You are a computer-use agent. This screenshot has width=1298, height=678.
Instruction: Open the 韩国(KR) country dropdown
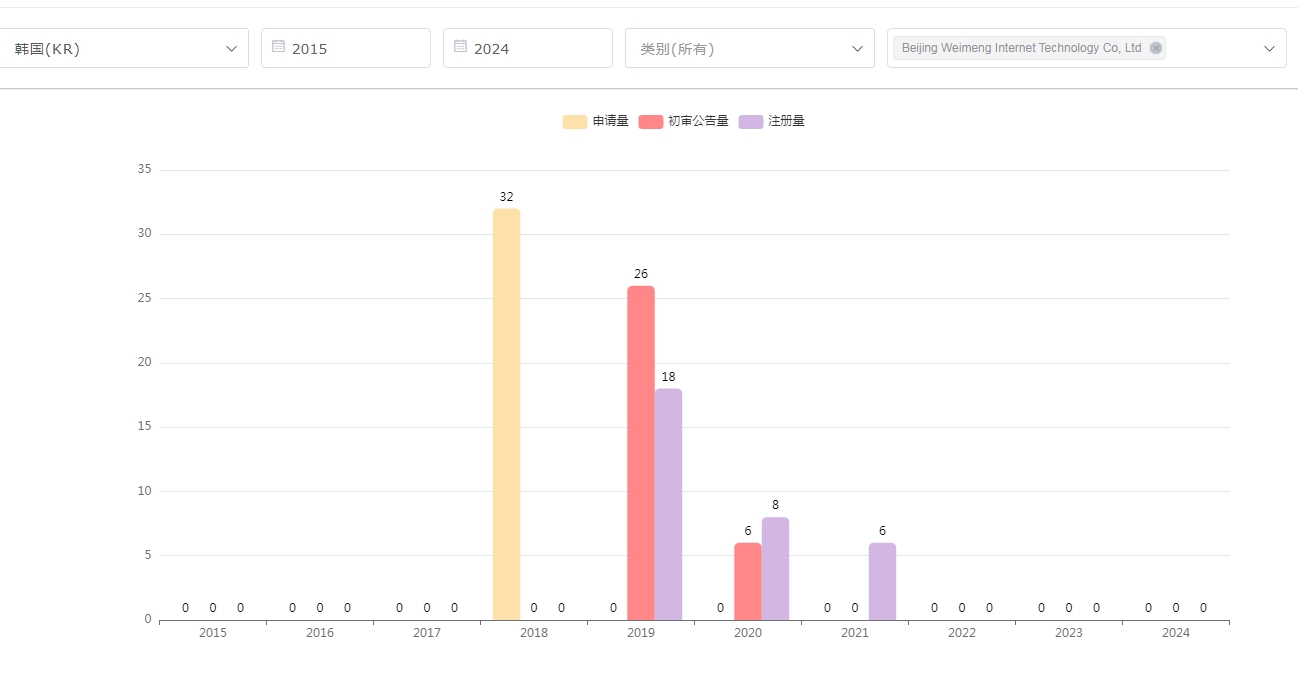point(124,48)
